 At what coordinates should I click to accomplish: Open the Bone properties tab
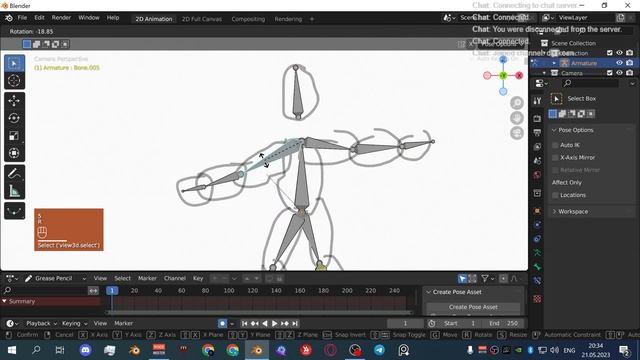[537, 267]
